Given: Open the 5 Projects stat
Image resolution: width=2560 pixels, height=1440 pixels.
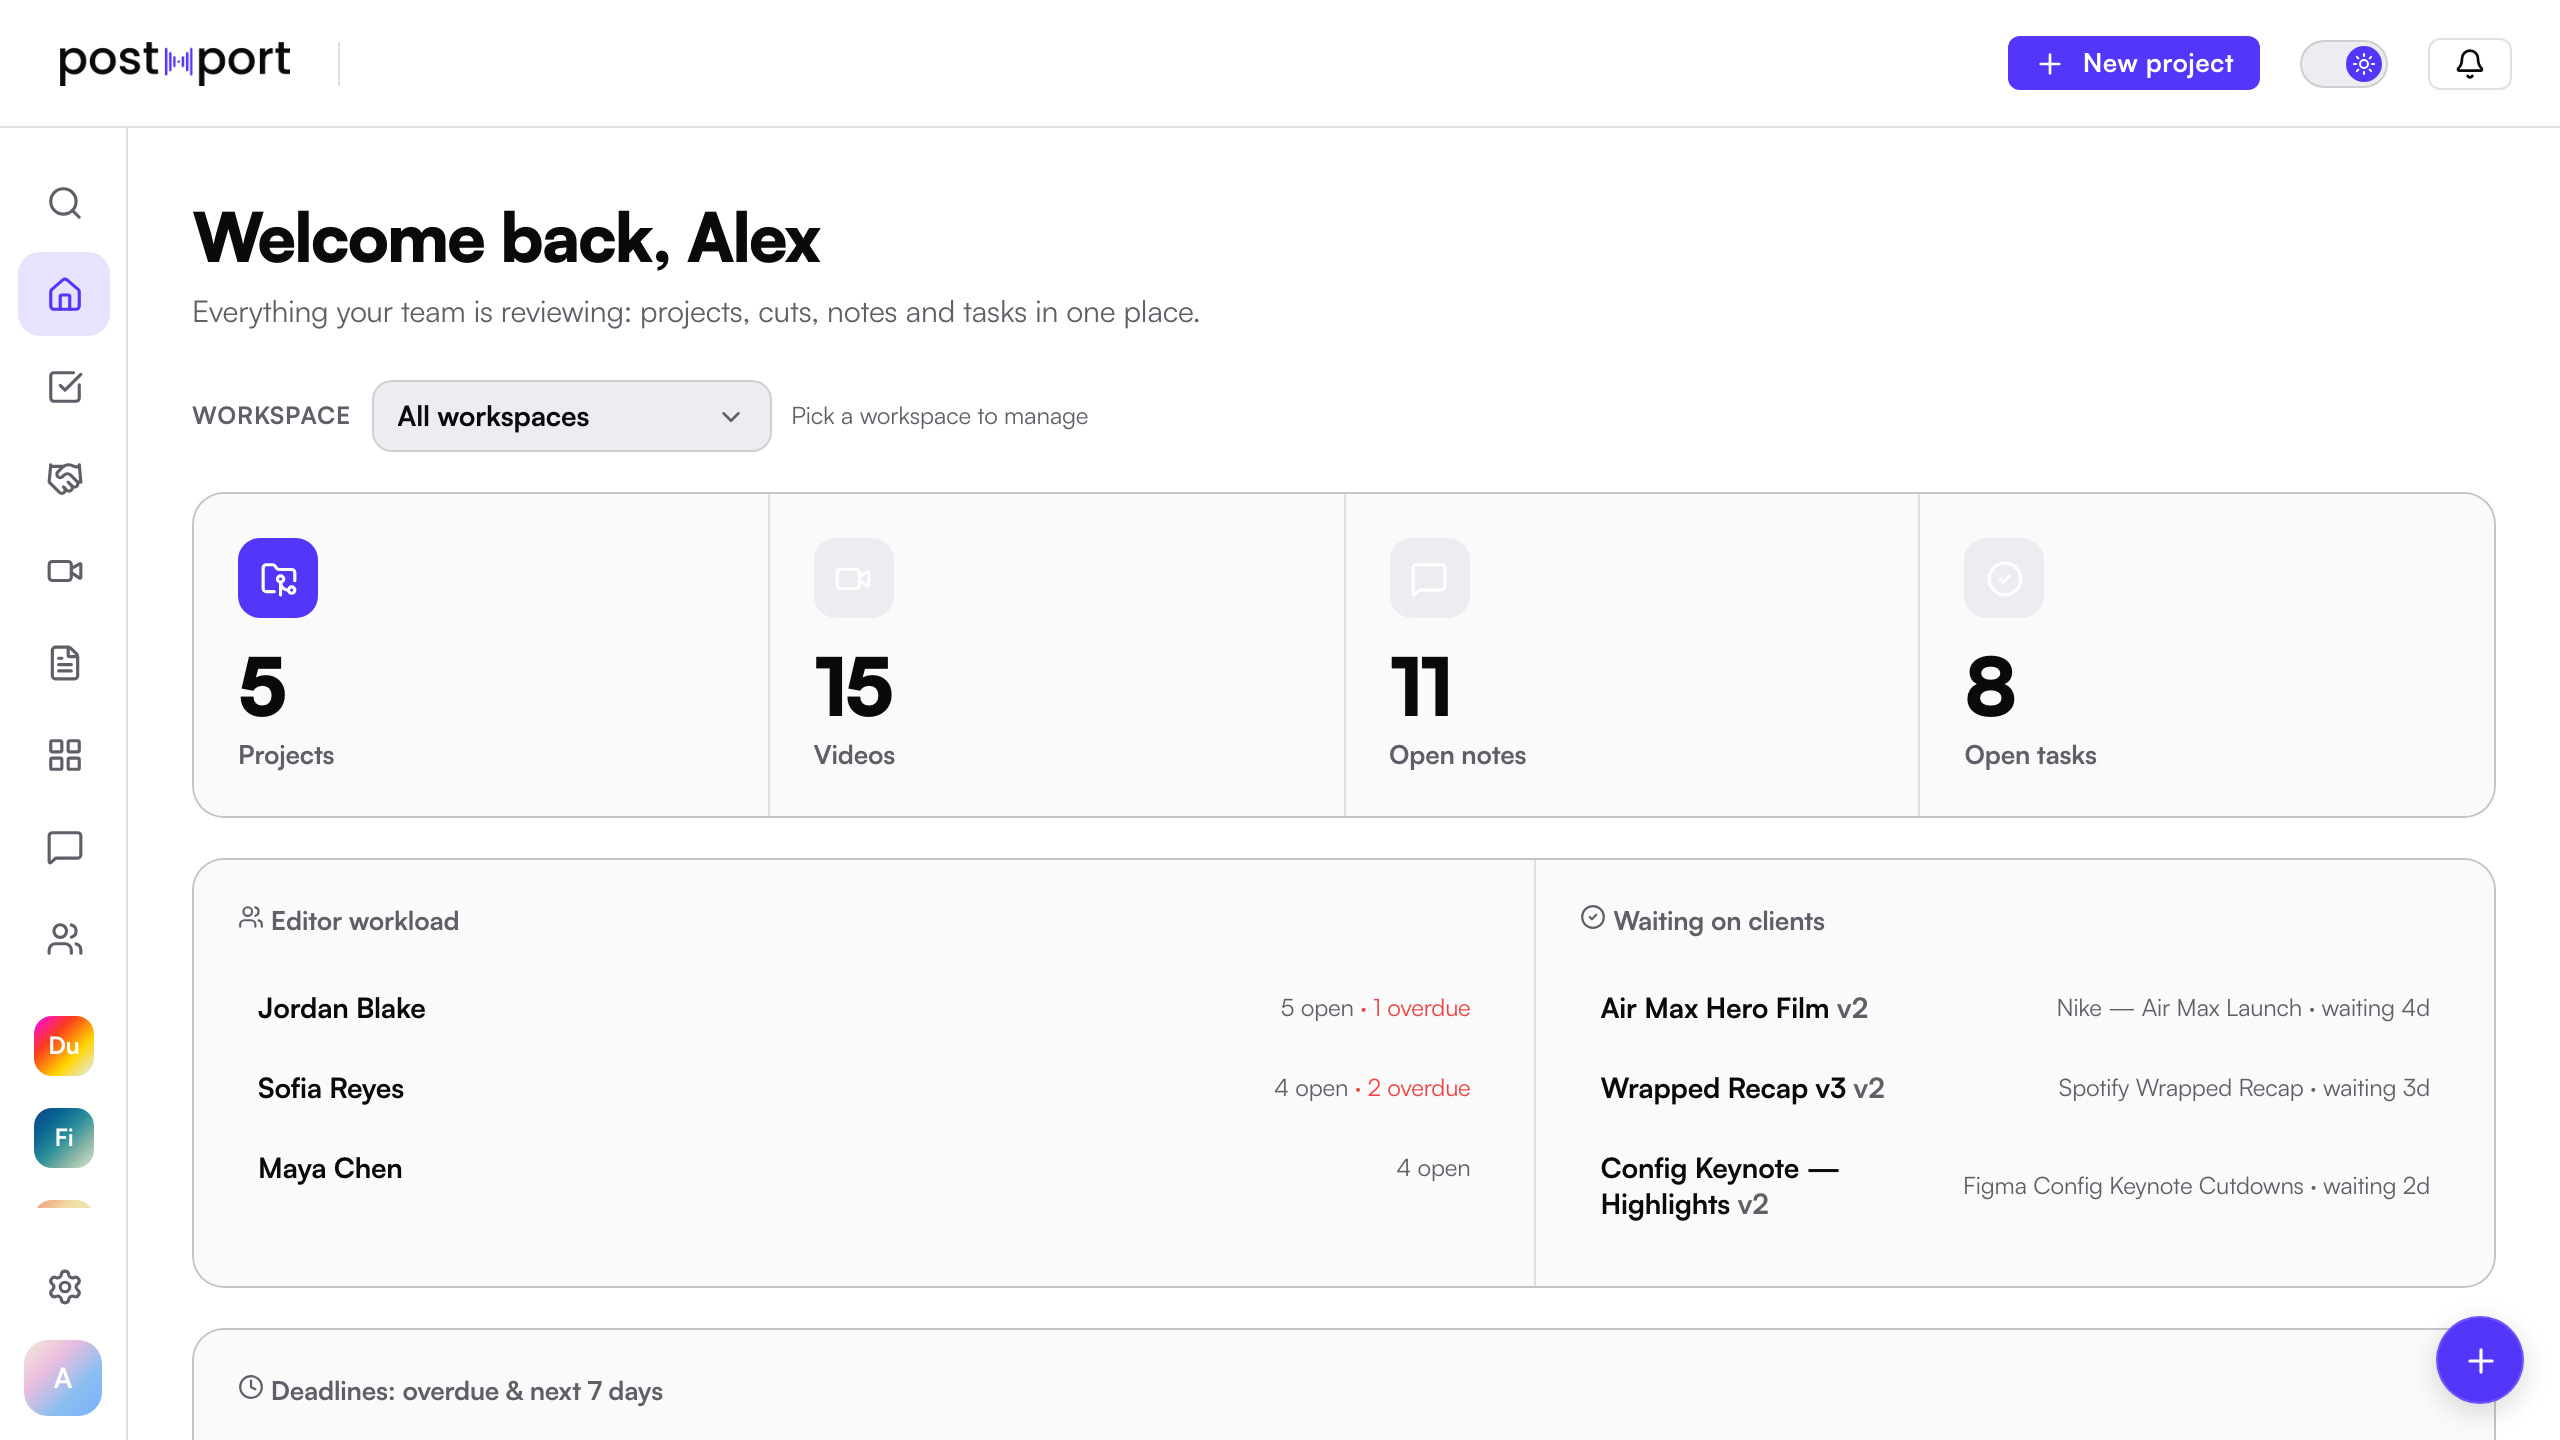Looking at the screenshot, I should point(481,655).
